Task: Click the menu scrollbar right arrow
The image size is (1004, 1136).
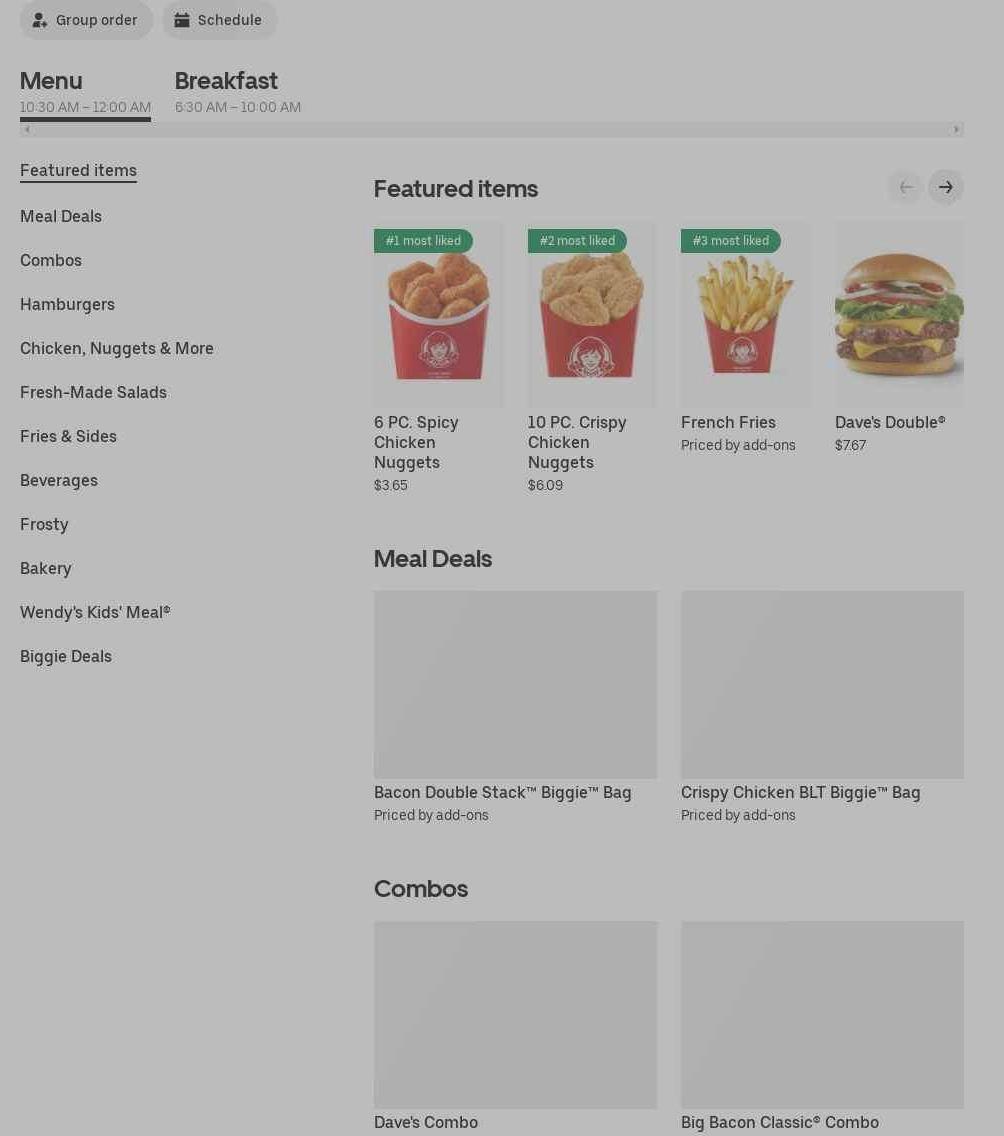Action: point(956,130)
